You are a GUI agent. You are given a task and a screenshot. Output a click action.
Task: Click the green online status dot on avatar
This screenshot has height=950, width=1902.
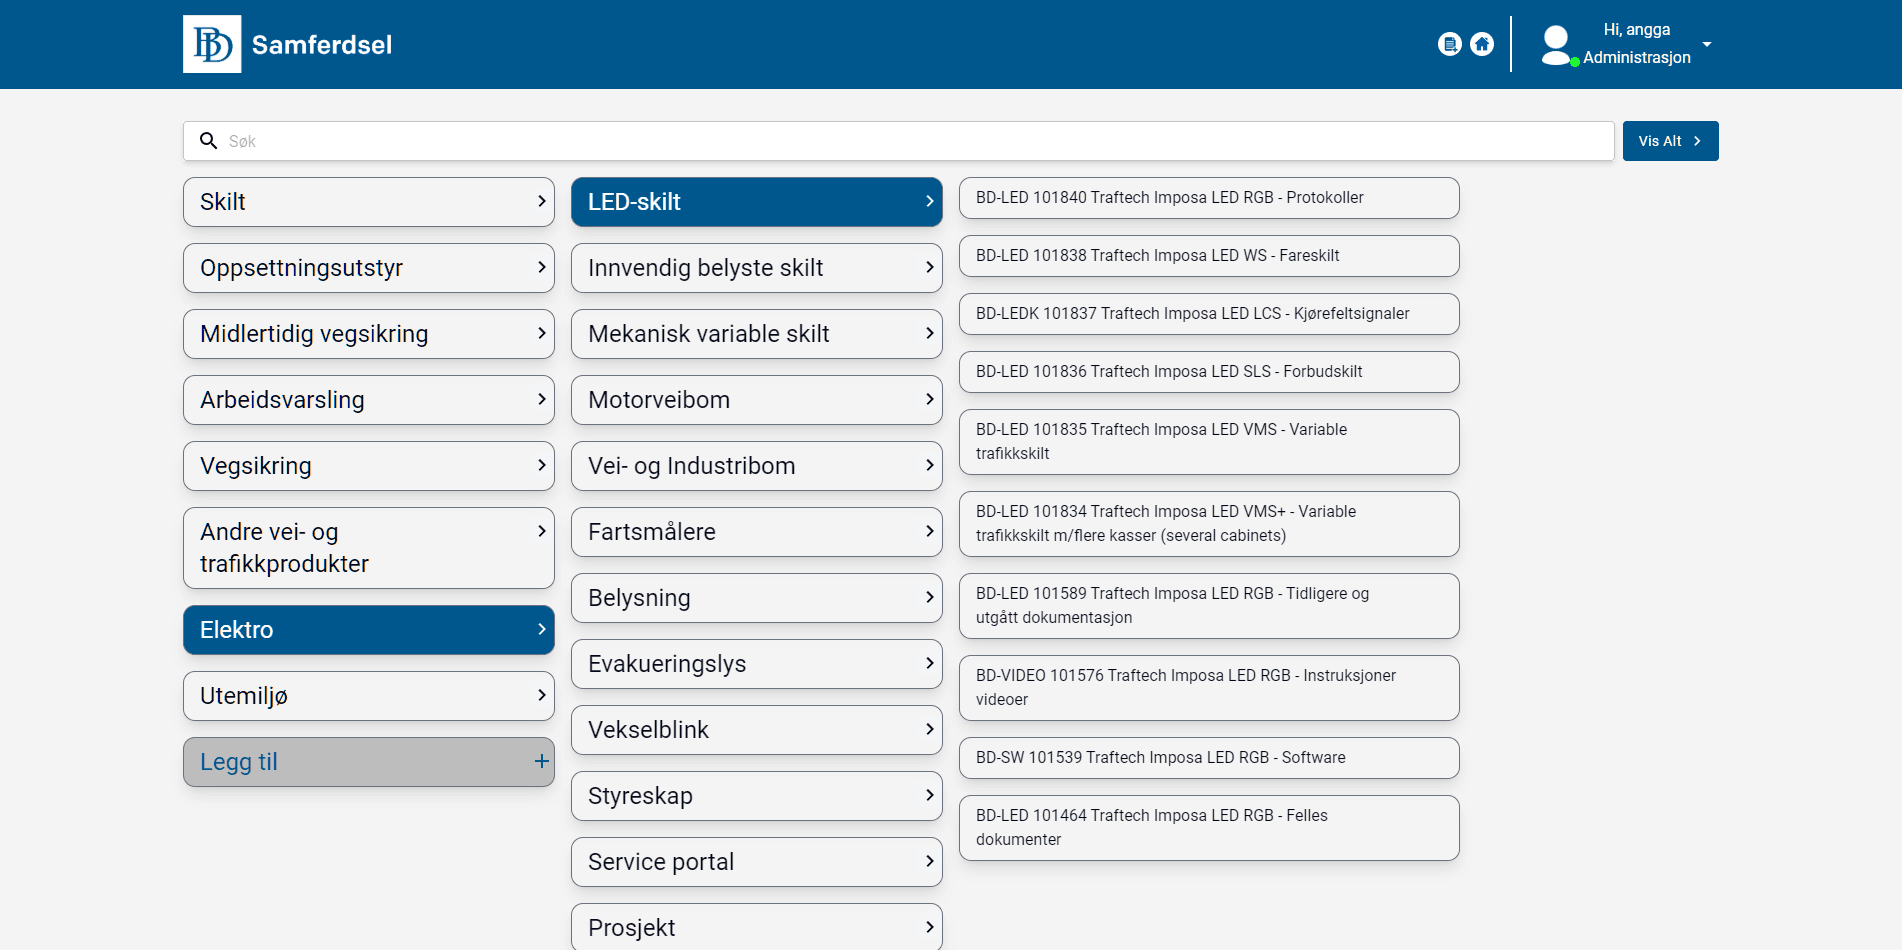coord(1577,60)
